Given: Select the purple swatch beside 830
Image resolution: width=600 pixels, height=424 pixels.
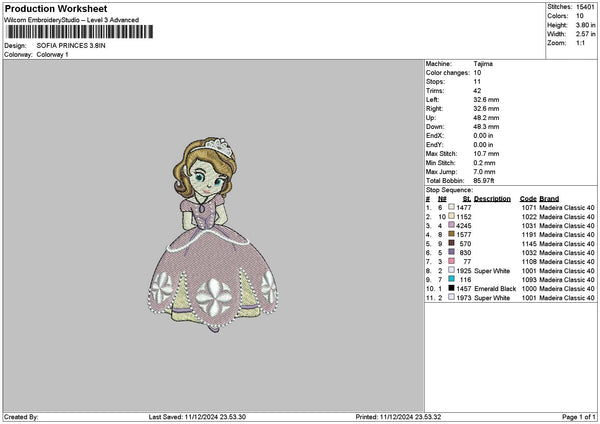Looking at the screenshot, I should click(x=452, y=252).
